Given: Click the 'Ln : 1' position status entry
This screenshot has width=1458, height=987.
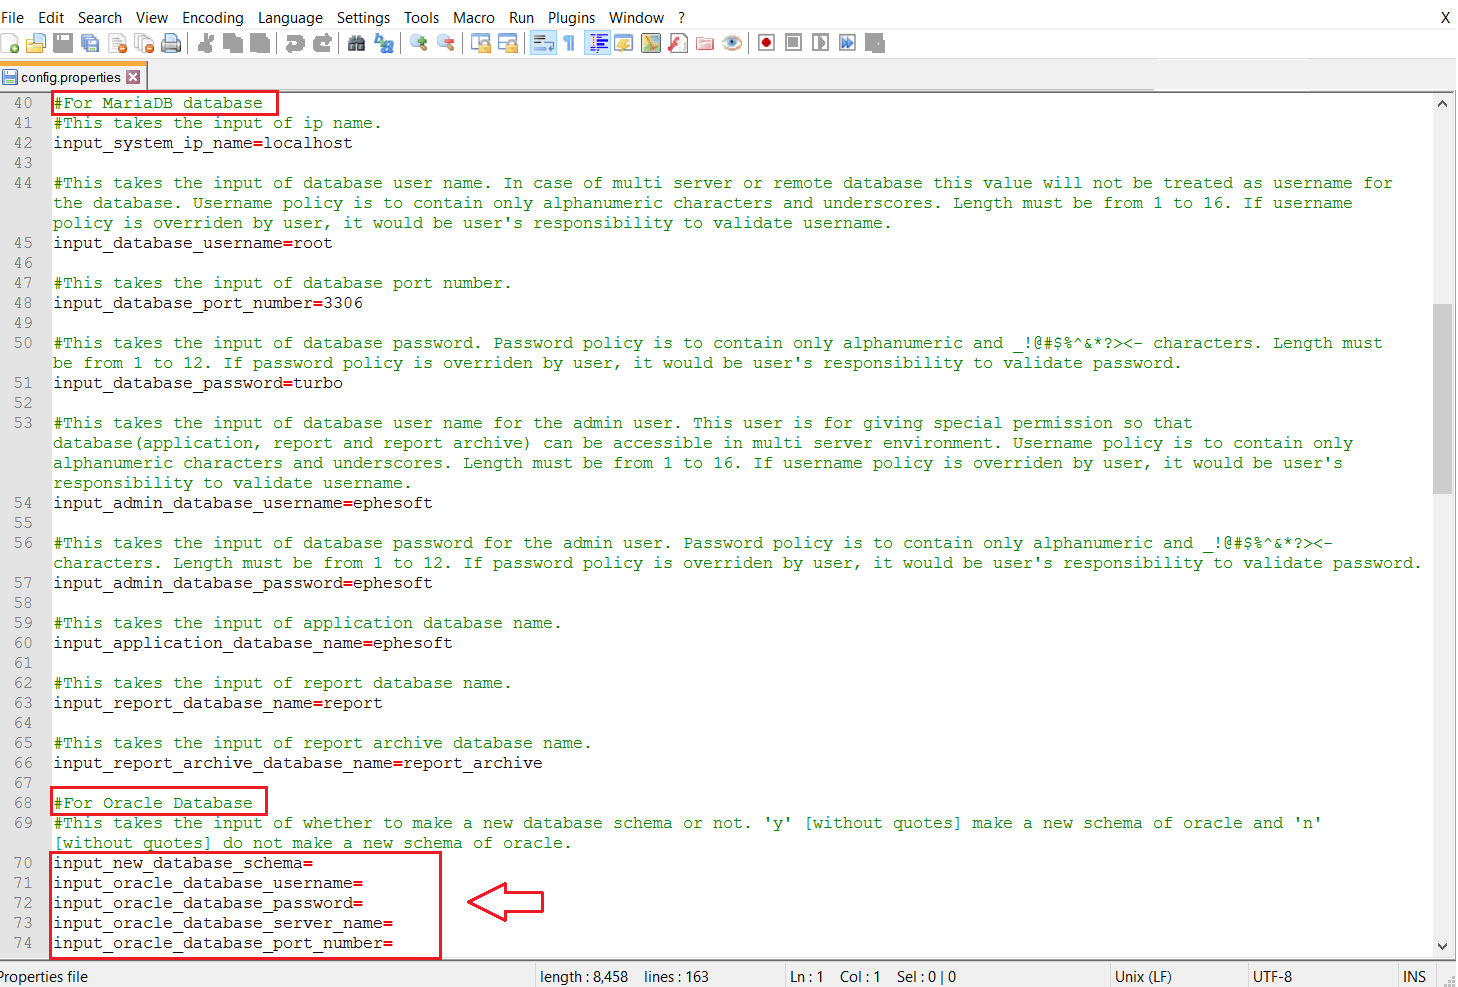Looking at the screenshot, I should coord(807,977).
